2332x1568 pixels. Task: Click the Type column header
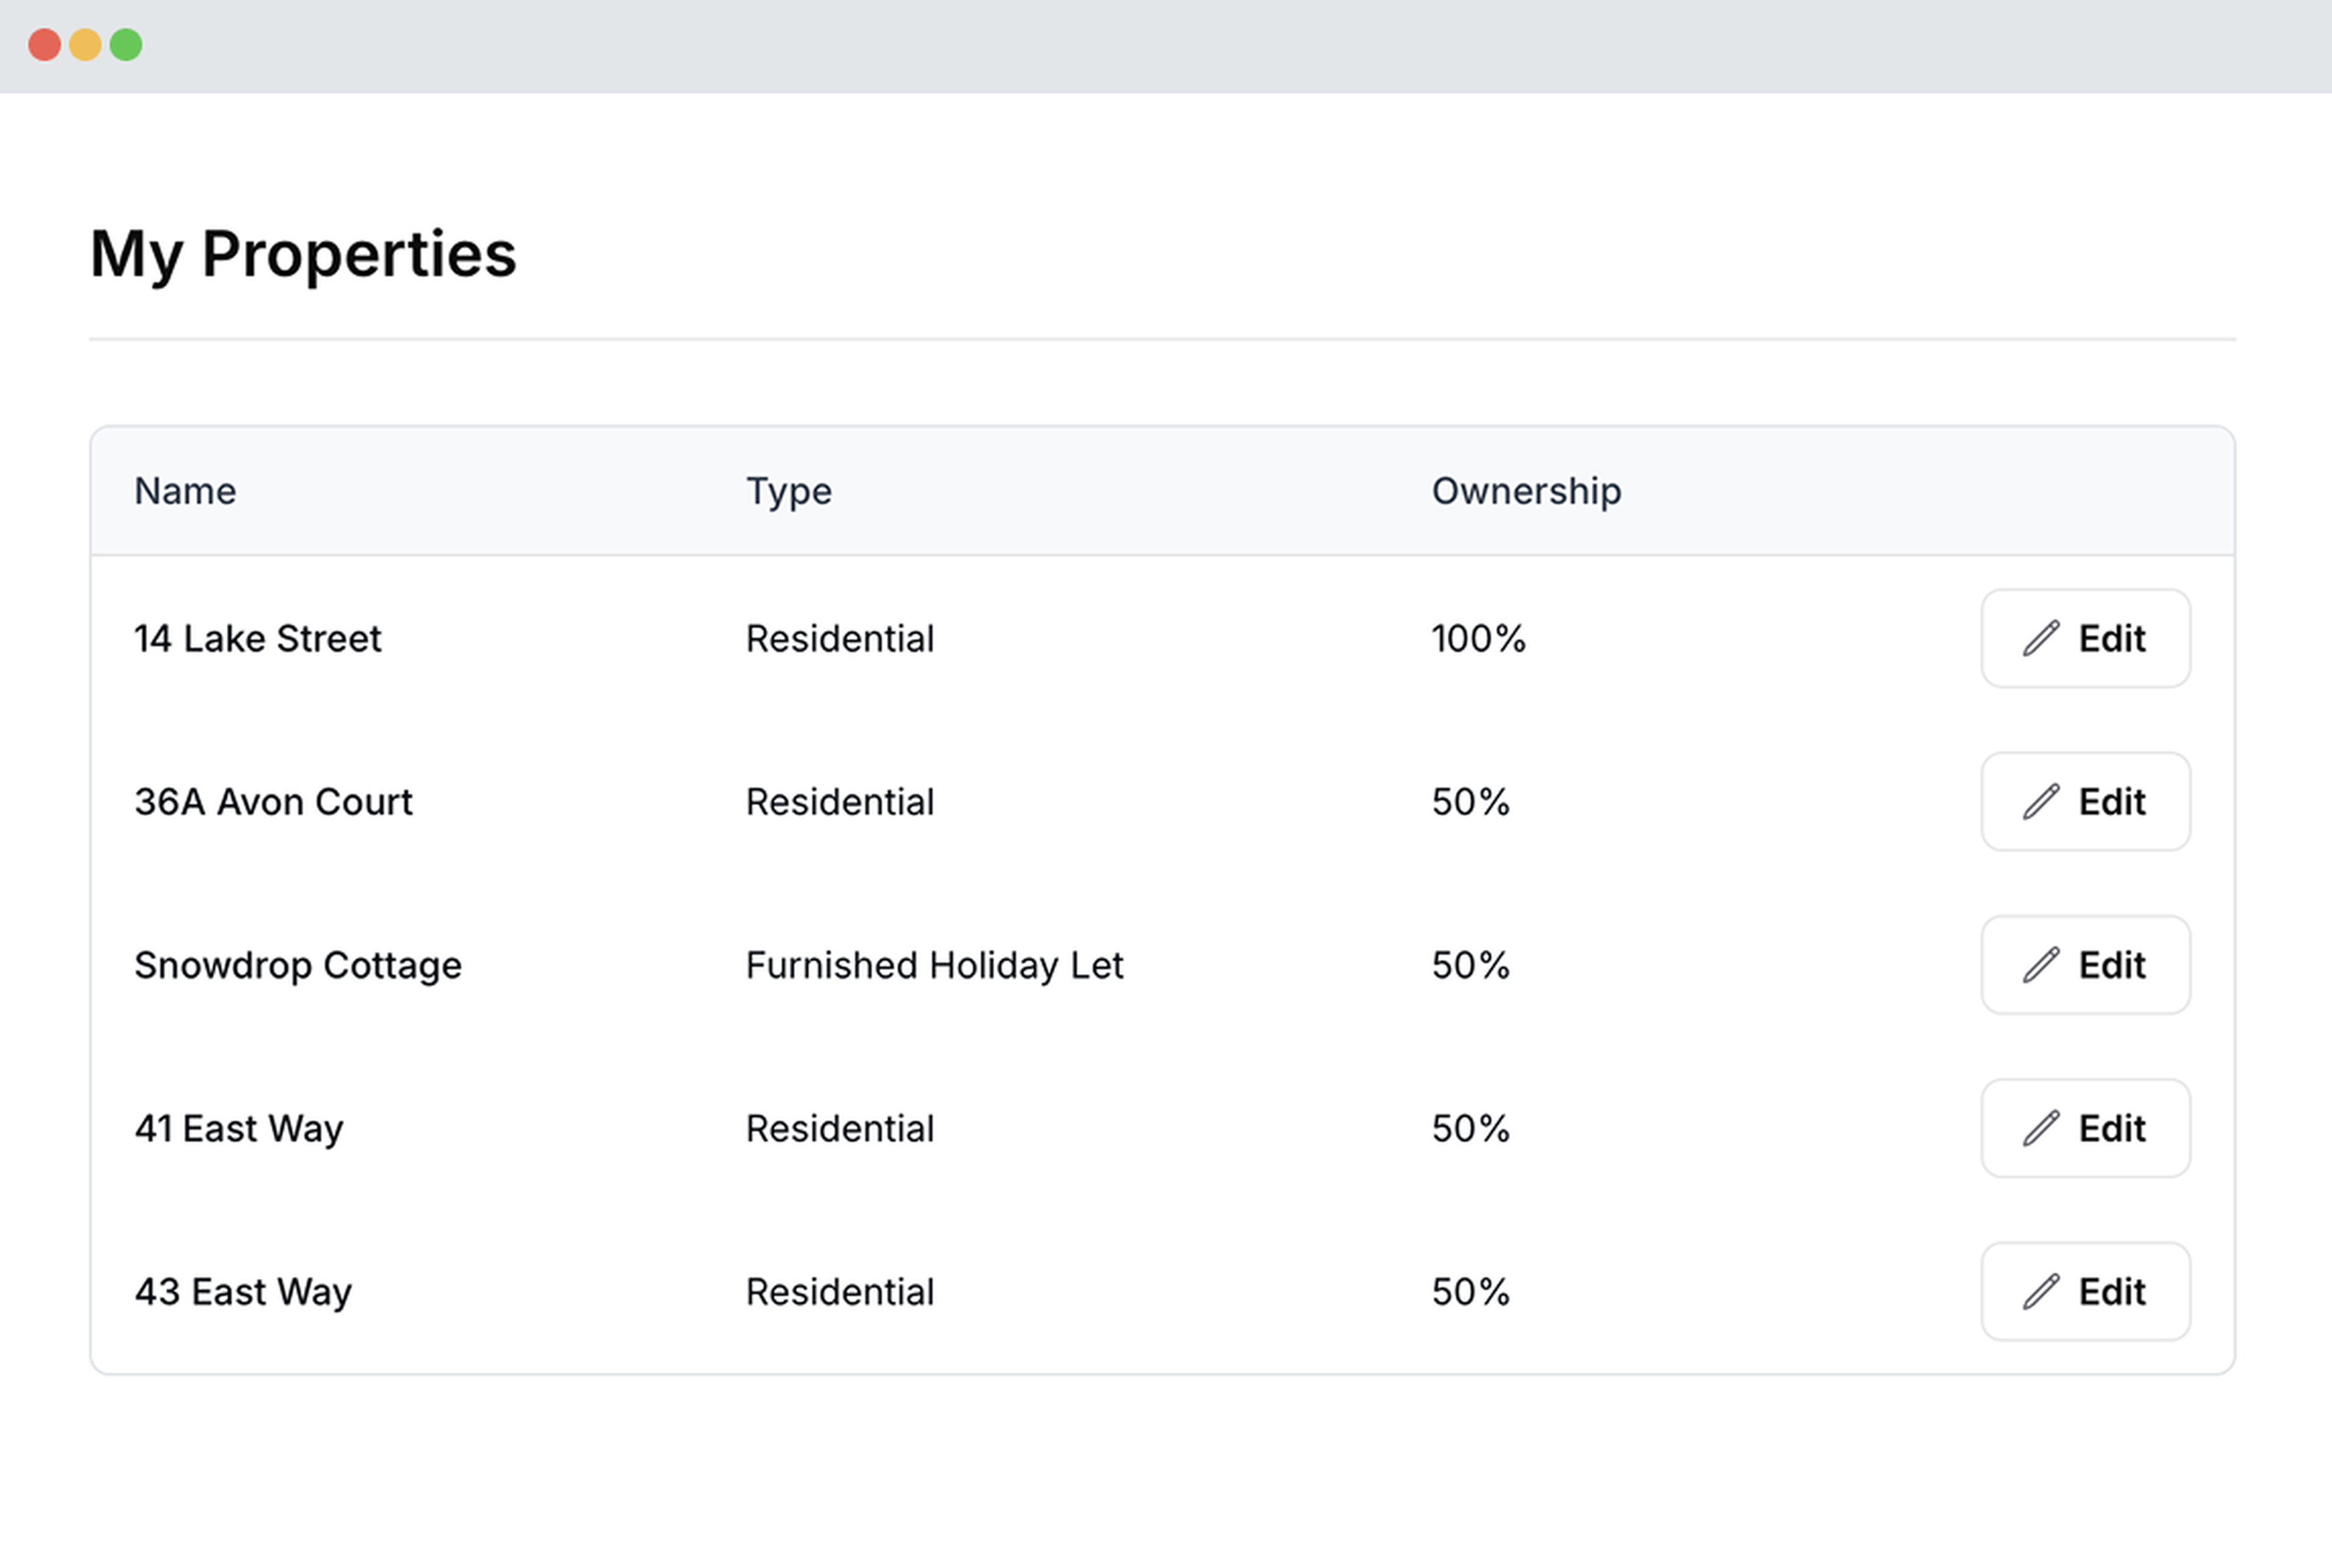tap(788, 491)
